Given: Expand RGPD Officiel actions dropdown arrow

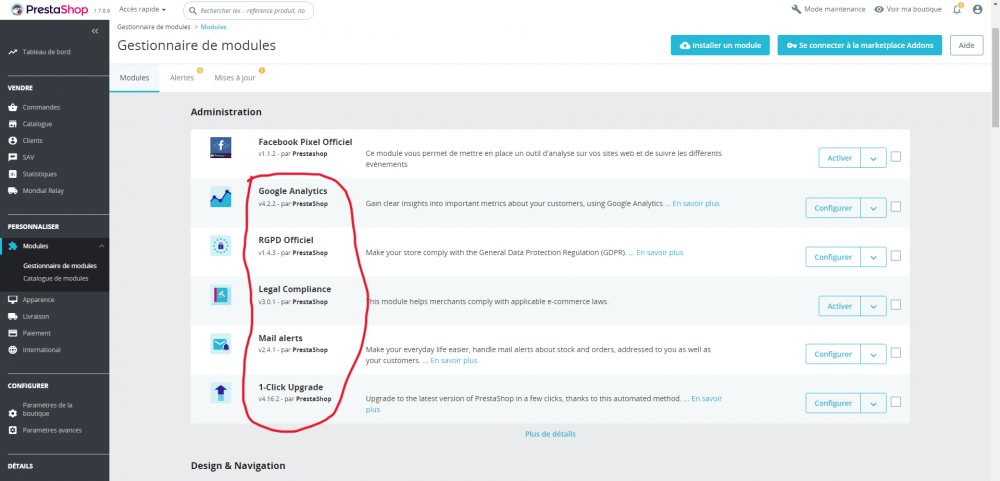Looking at the screenshot, I should (x=874, y=257).
